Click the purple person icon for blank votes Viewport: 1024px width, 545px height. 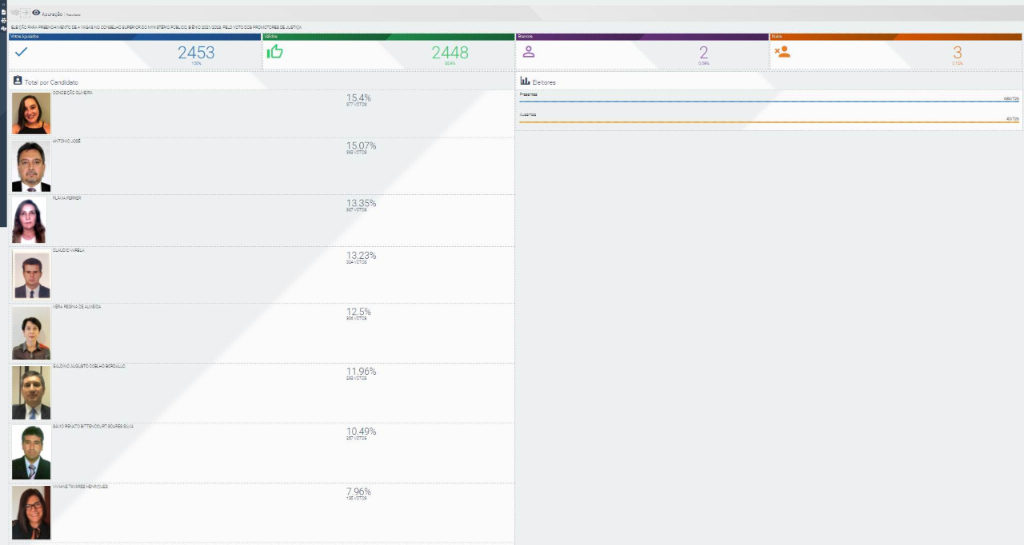click(x=529, y=52)
